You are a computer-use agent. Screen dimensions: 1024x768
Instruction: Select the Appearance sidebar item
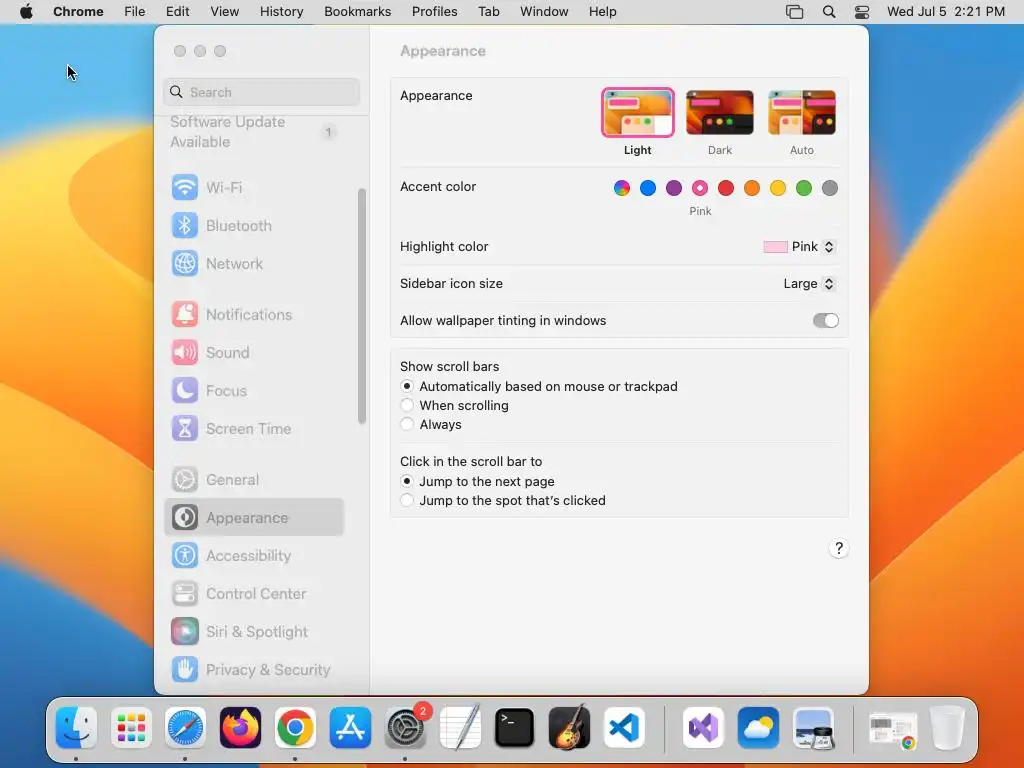(x=255, y=517)
